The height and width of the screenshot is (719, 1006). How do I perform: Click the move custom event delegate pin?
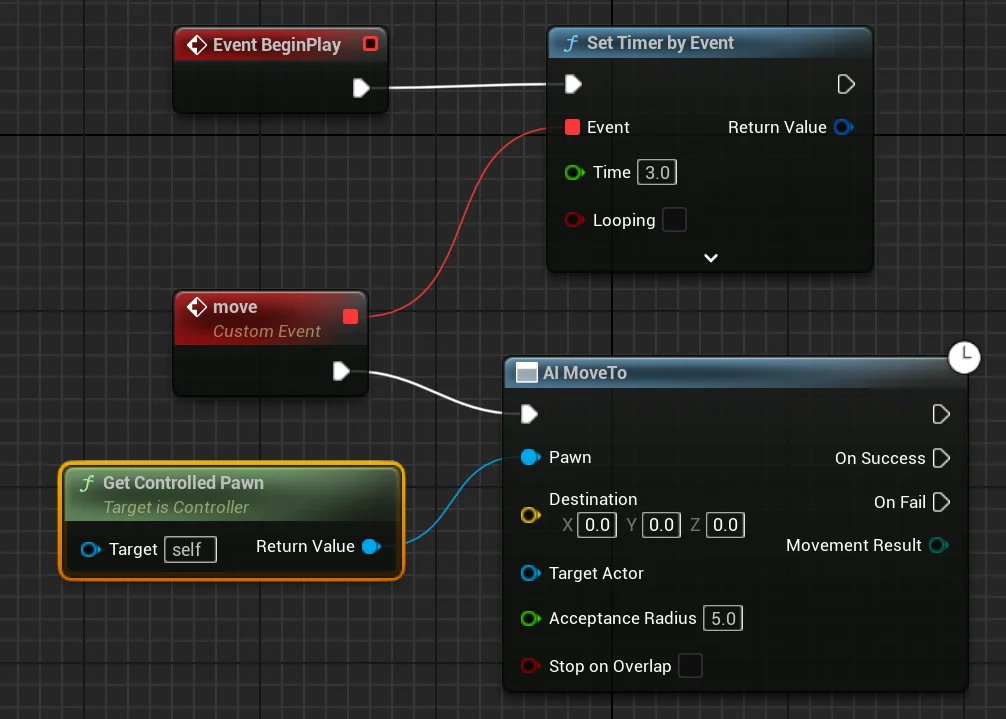[350, 317]
